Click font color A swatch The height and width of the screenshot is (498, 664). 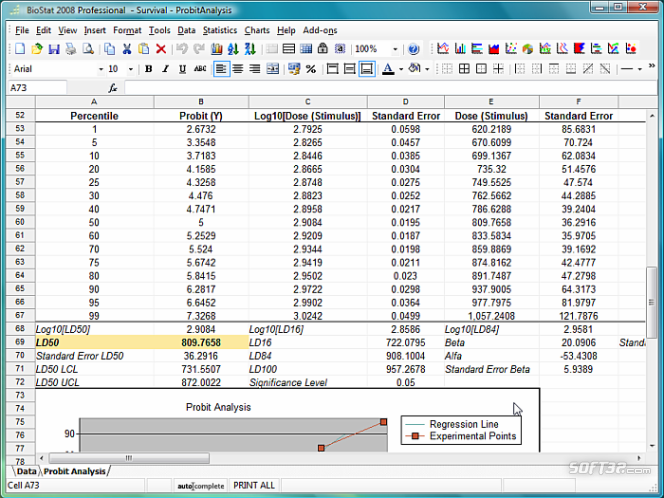click(x=388, y=69)
